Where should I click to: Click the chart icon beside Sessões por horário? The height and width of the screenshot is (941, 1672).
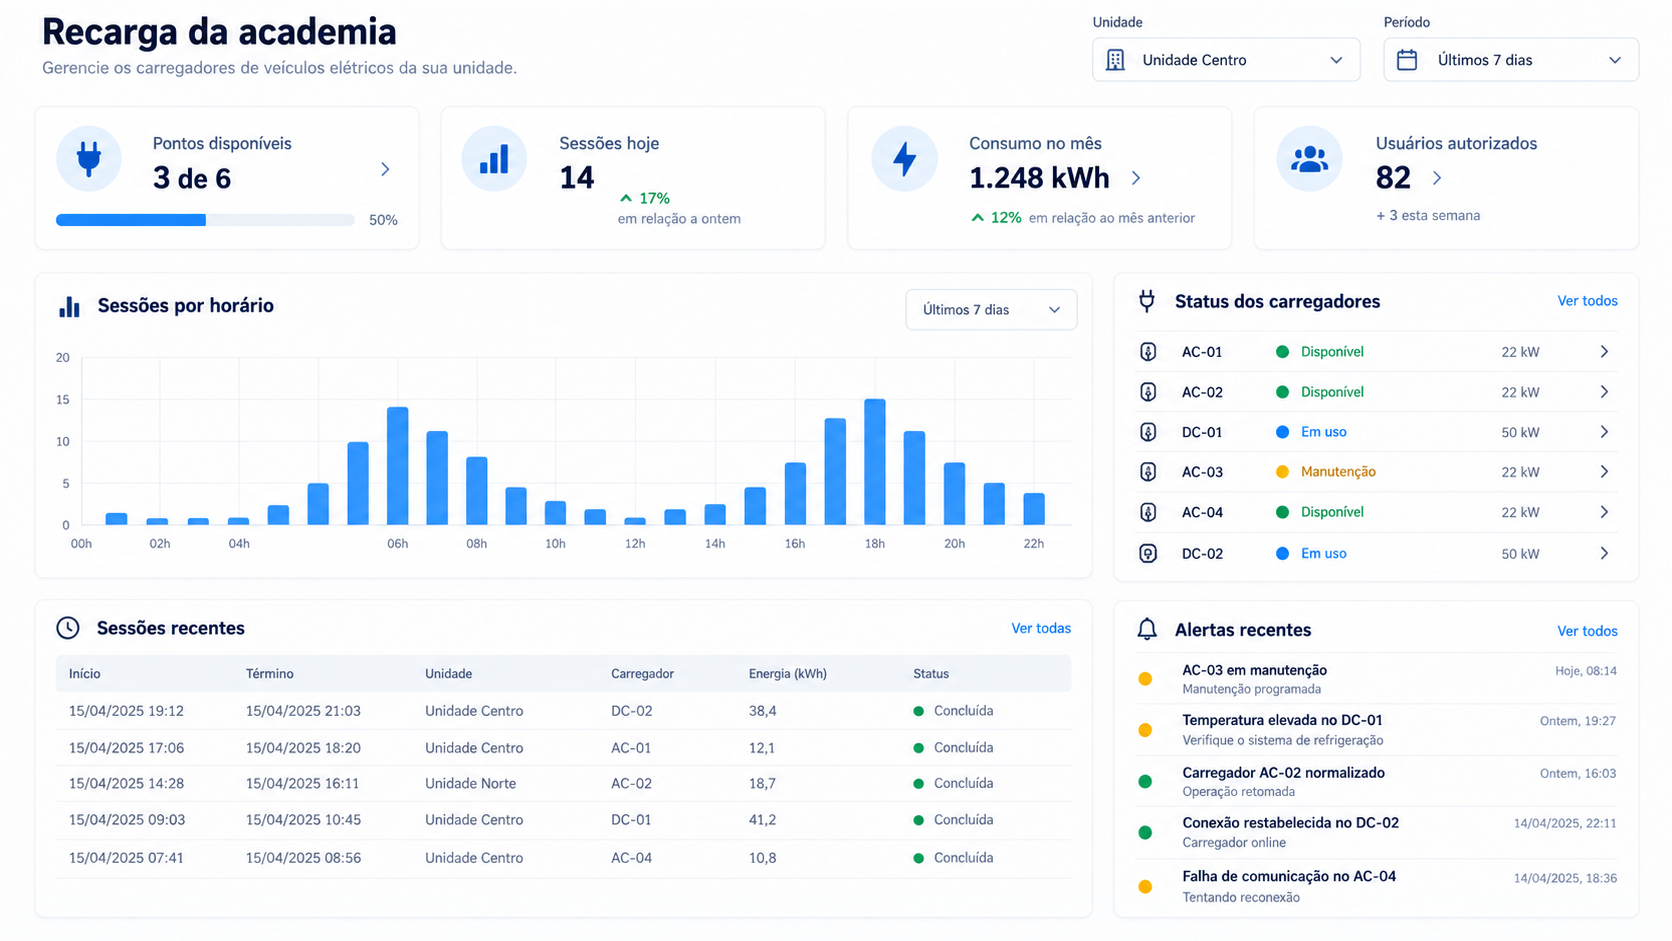[x=69, y=306]
